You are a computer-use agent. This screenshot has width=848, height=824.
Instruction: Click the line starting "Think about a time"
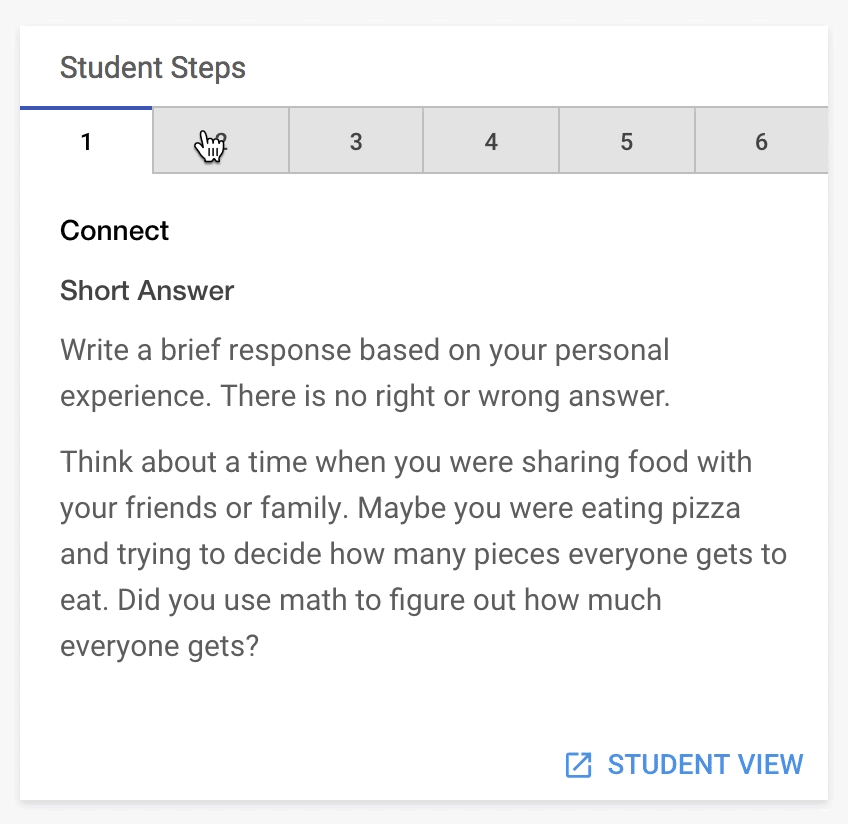click(406, 462)
